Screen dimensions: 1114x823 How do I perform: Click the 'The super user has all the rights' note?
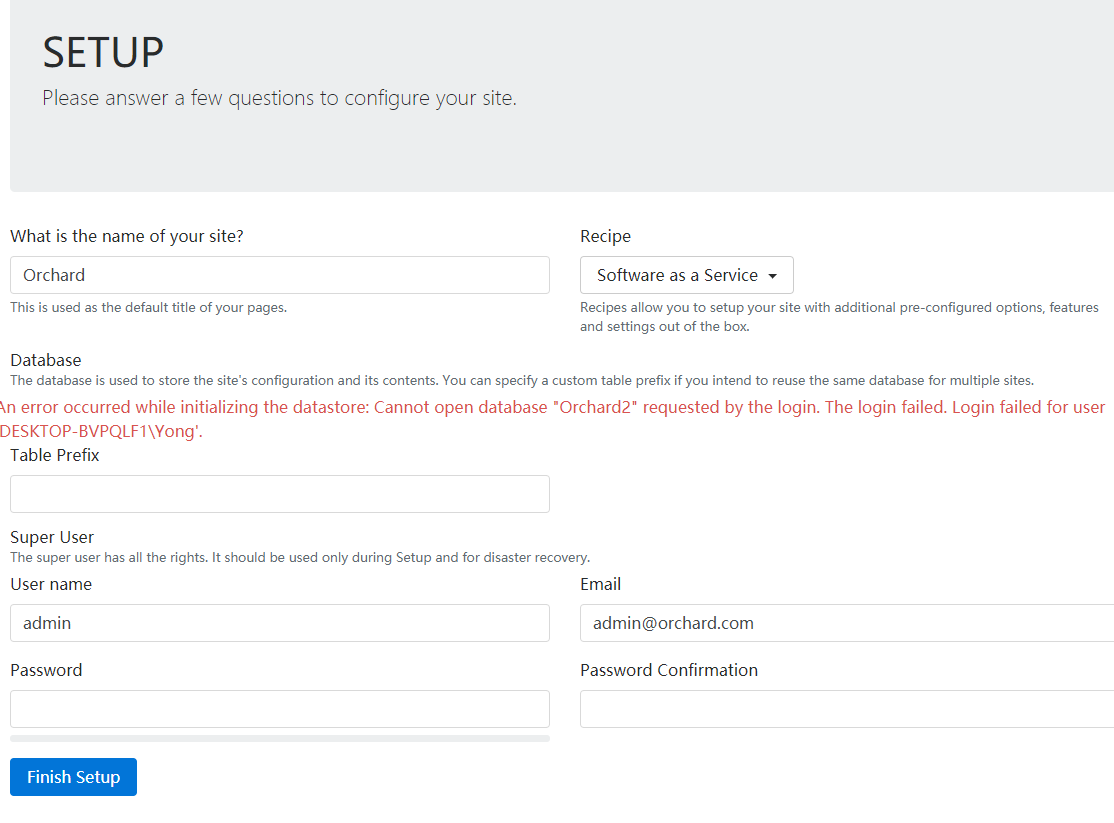click(300, 558)
